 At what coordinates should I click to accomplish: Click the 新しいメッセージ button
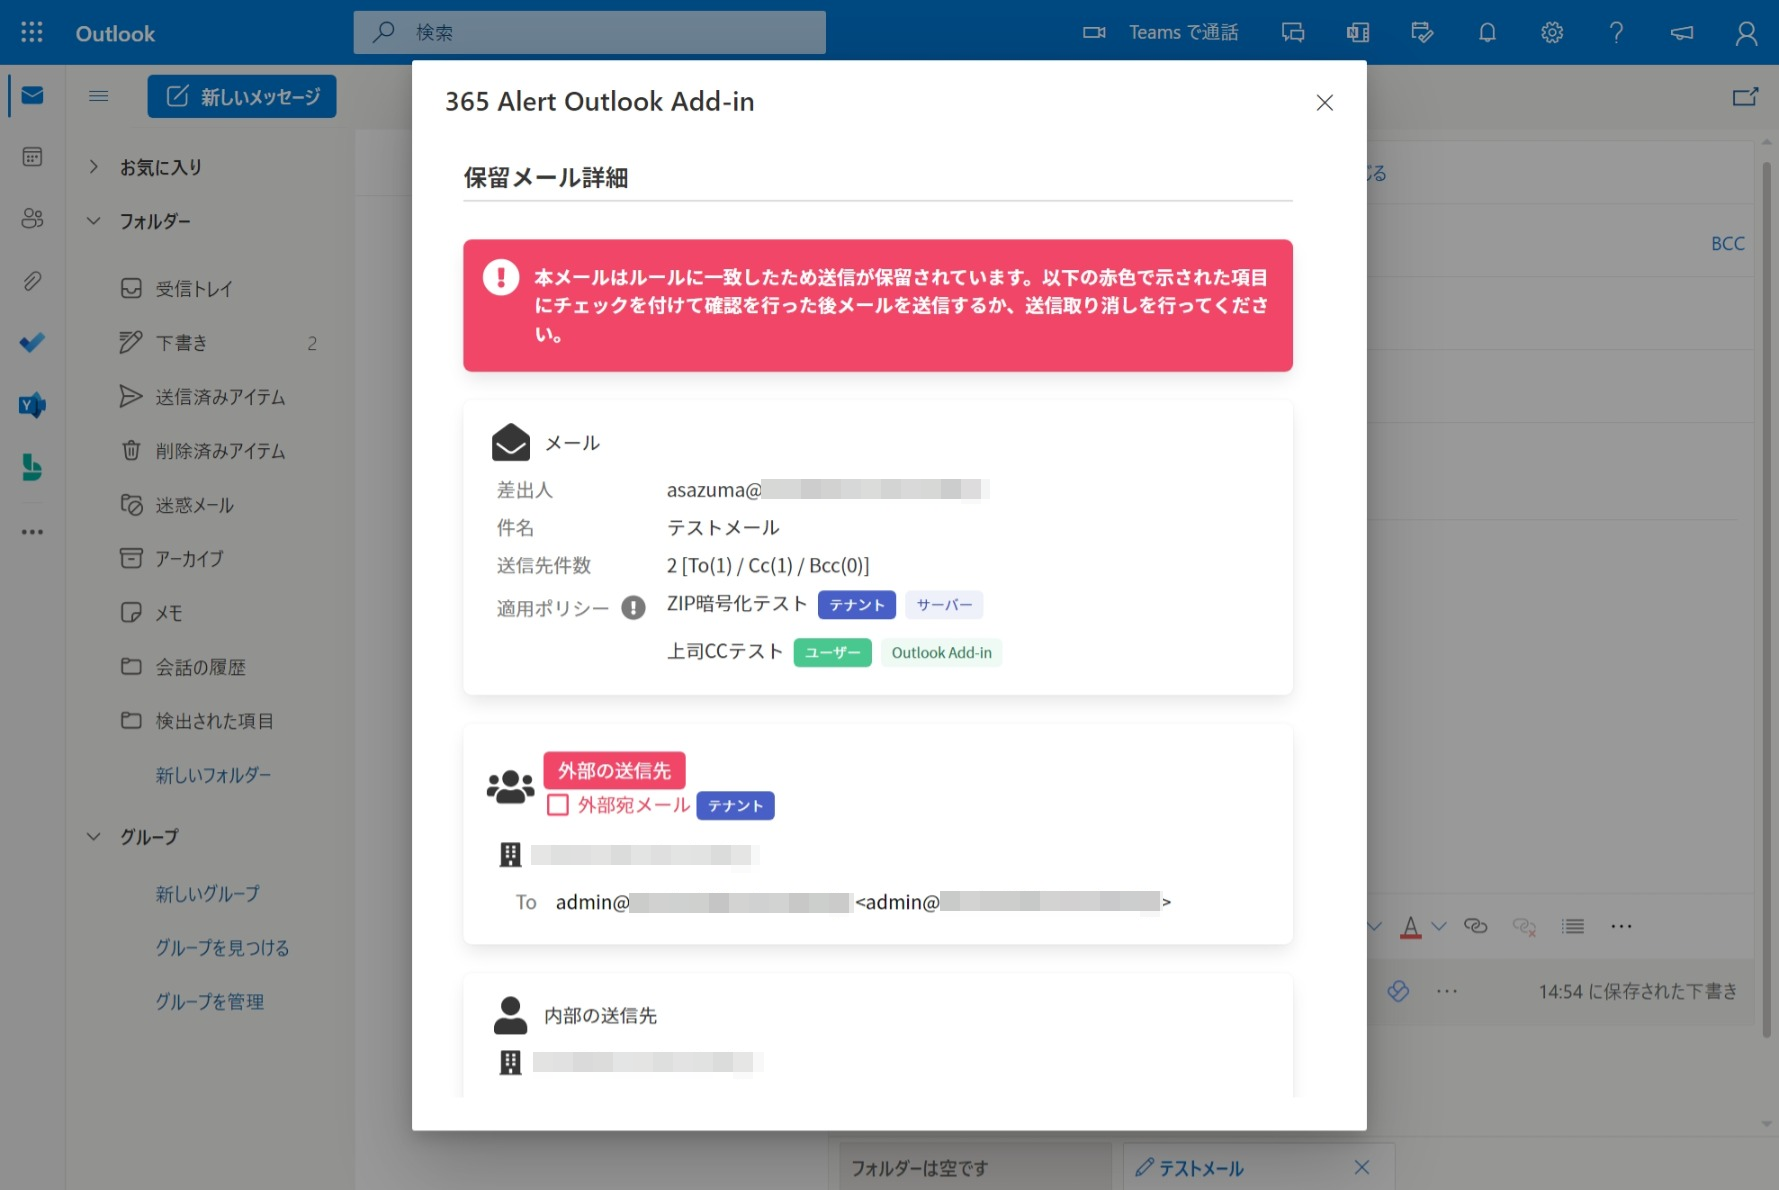pyautogui.click(x=242, y=97)
